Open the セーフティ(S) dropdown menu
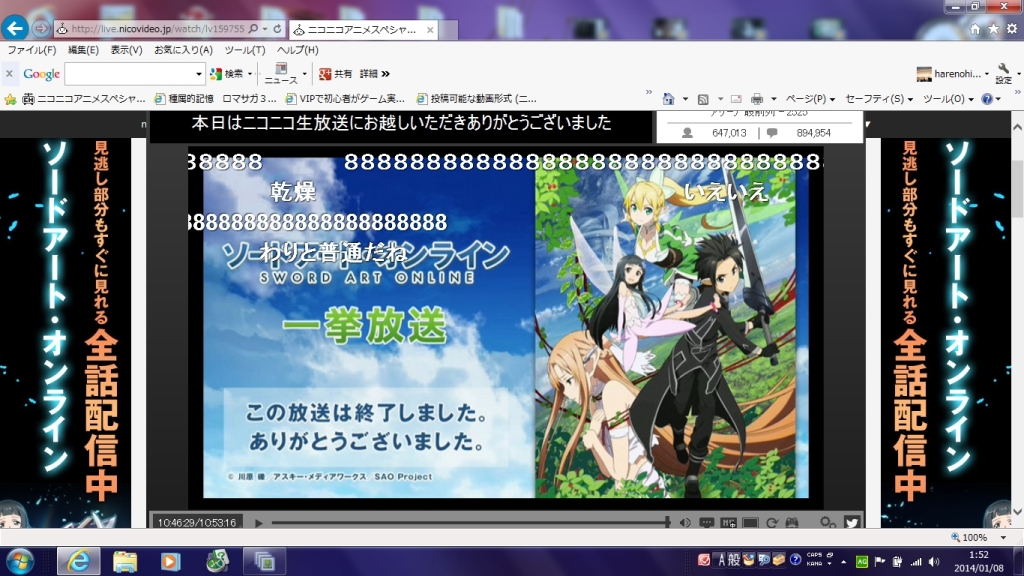 point(878,99)
